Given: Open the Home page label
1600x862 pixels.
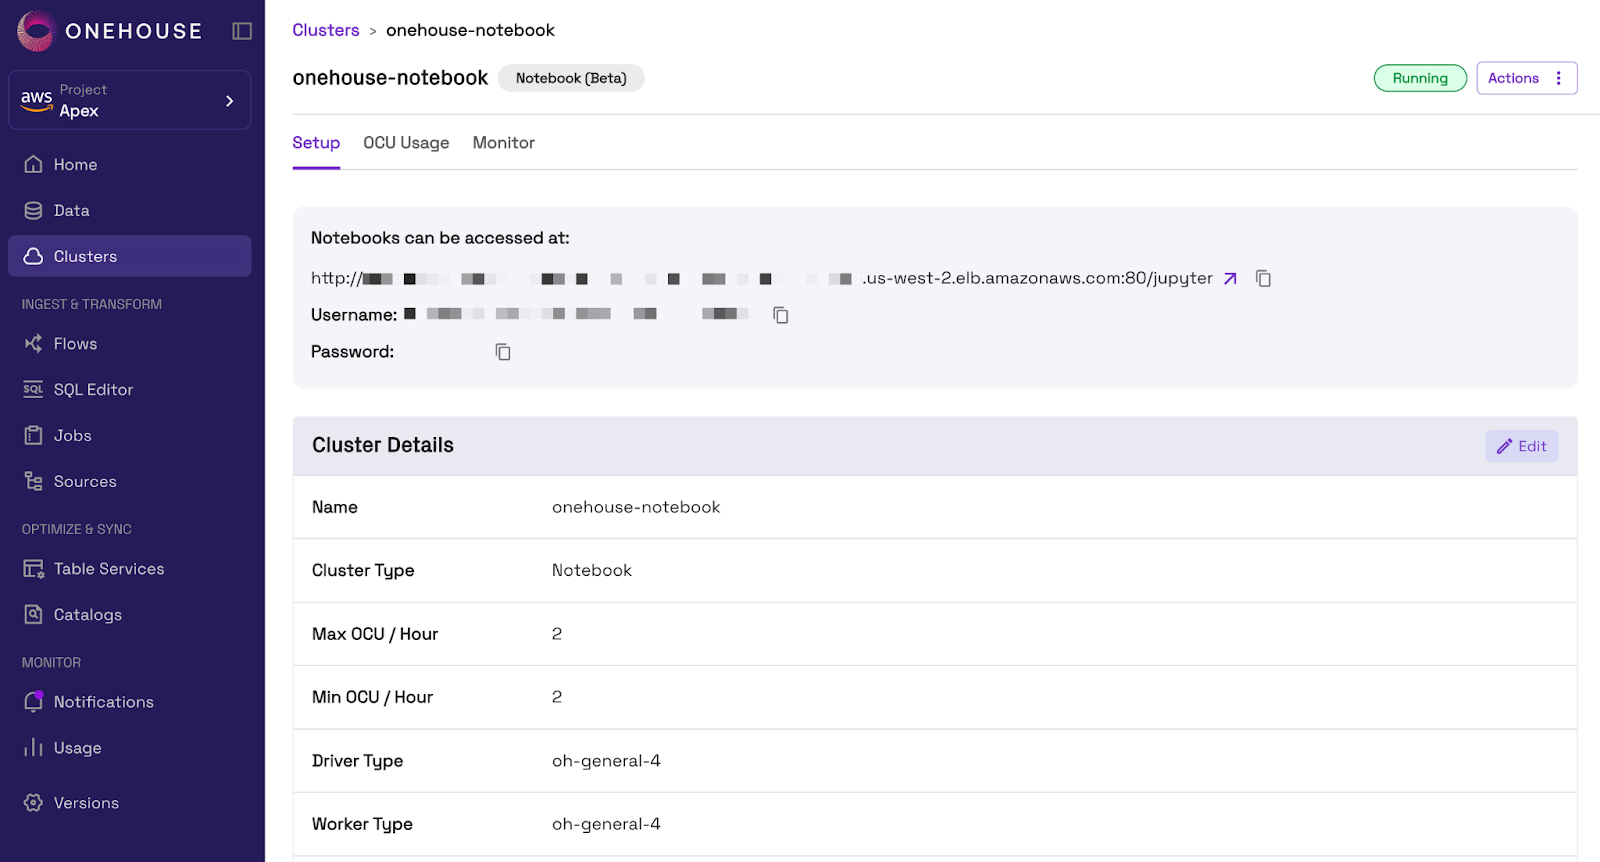Looking at the screenshot, I should (x=75, y=164).
